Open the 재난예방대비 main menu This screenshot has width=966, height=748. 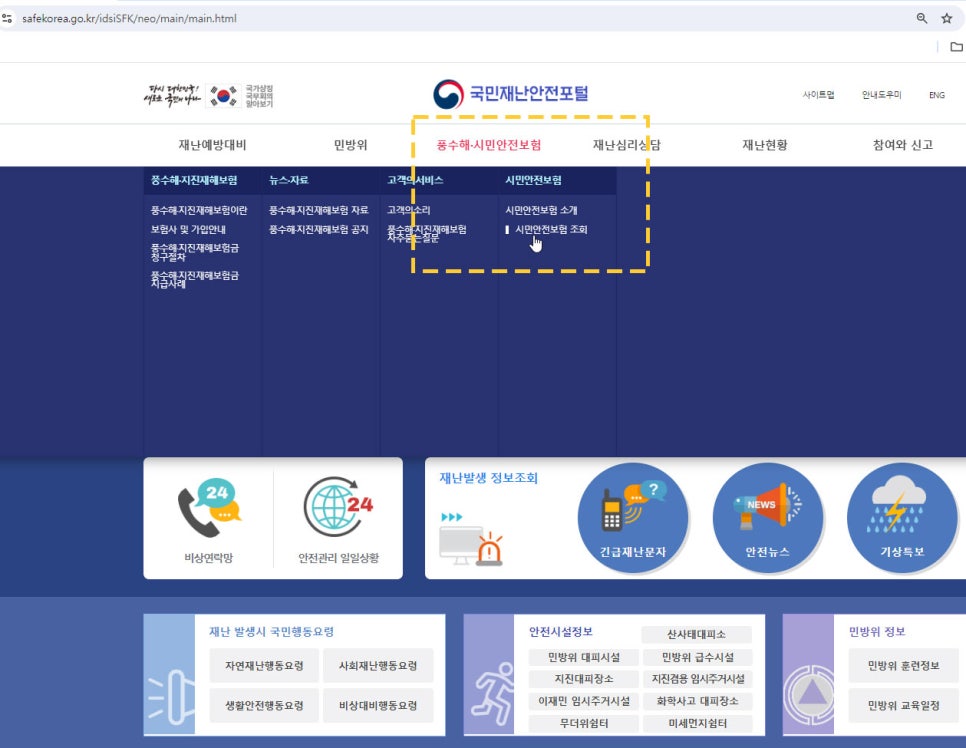(212, 145)
